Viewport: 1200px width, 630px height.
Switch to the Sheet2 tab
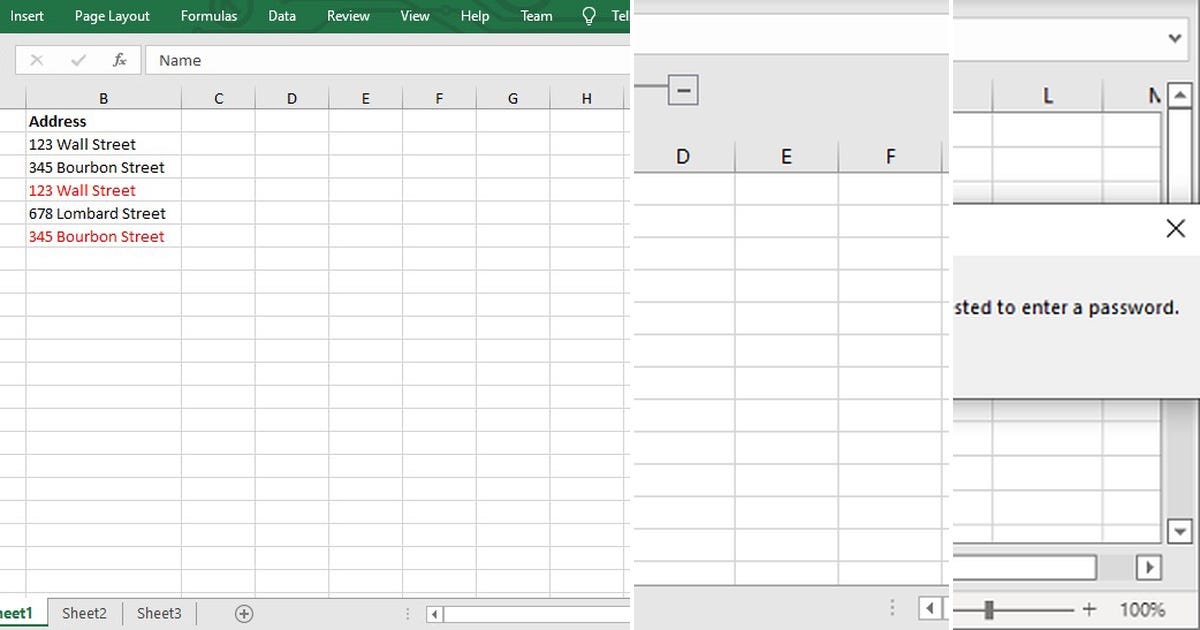tap(84, 613)
